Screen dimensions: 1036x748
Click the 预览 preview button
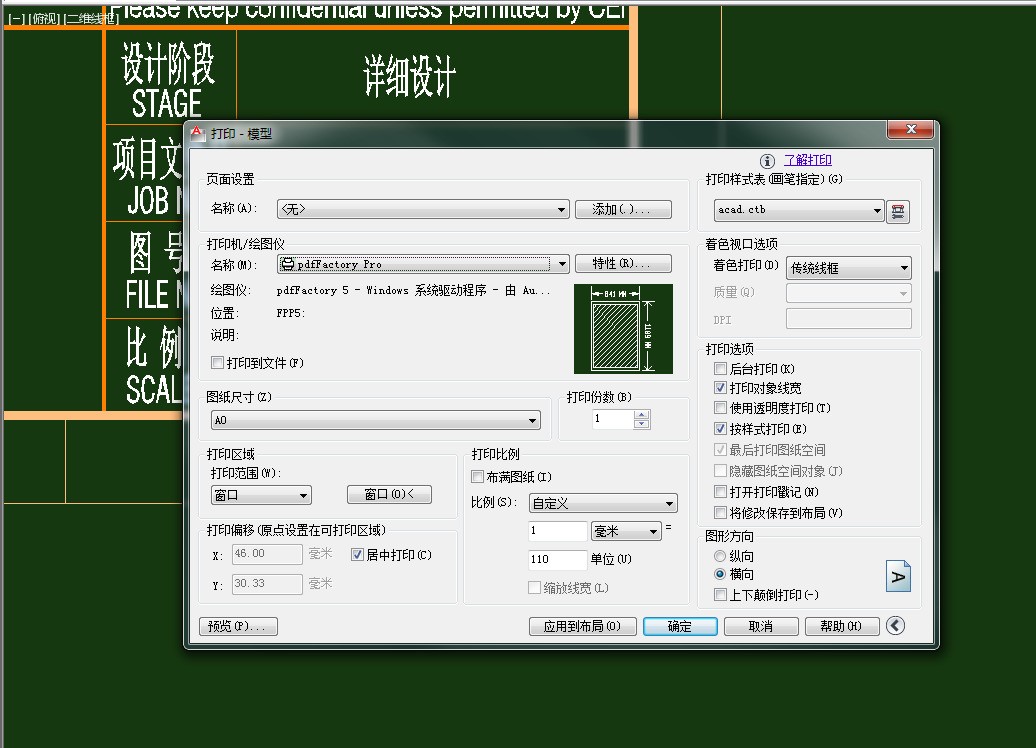pyautogui.click(x=238, y=626)
